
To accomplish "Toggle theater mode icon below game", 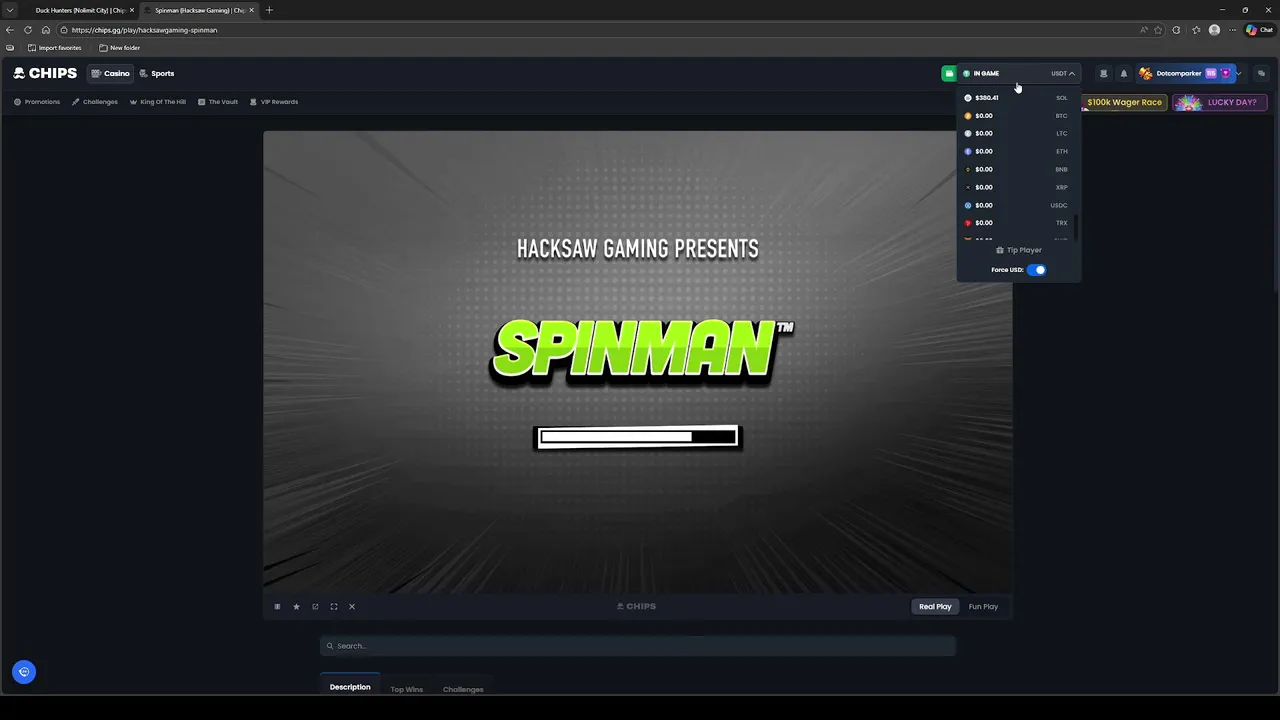I will pos(277,607).
